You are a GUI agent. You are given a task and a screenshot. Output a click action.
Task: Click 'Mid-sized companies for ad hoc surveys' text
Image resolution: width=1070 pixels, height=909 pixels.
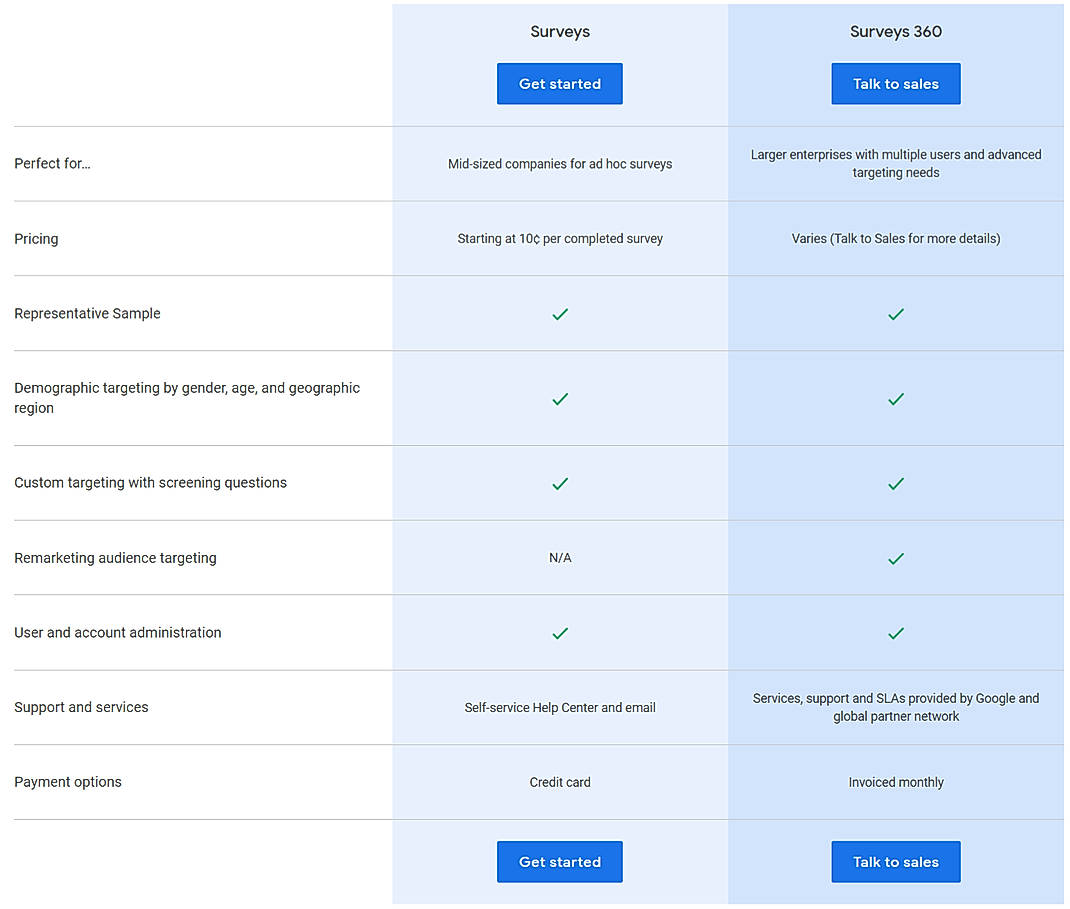click(x=560, y=164)
